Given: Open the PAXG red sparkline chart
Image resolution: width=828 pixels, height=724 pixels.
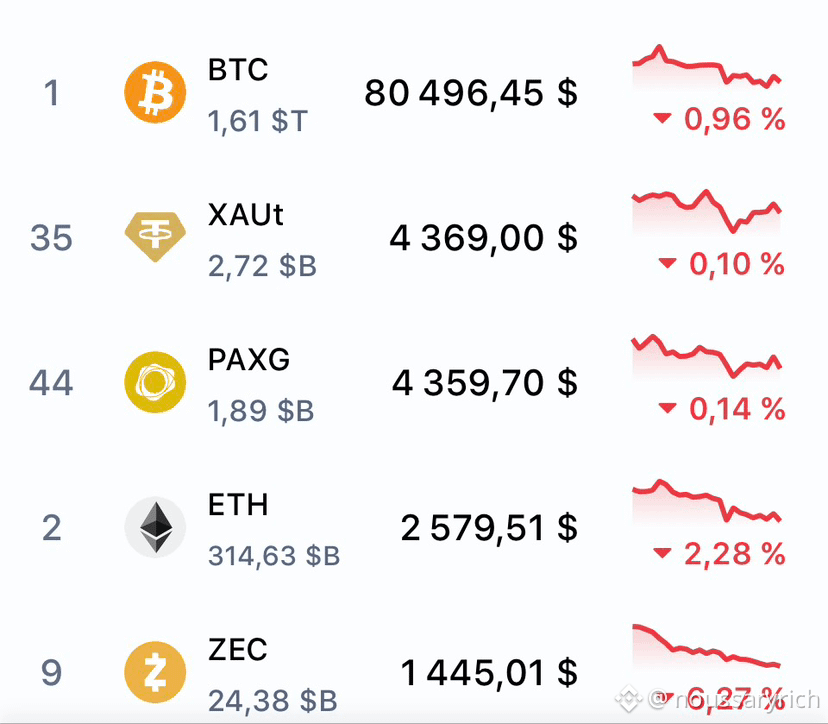Looking at the screenshot, I should pos(707,356).
